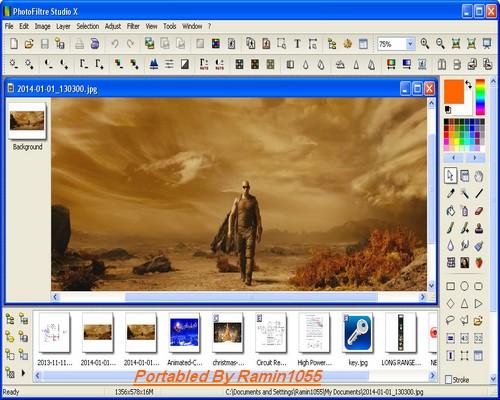
Task: Click the orange foreground color swatch
Action: pyautogui.click(x=454, y=91)
